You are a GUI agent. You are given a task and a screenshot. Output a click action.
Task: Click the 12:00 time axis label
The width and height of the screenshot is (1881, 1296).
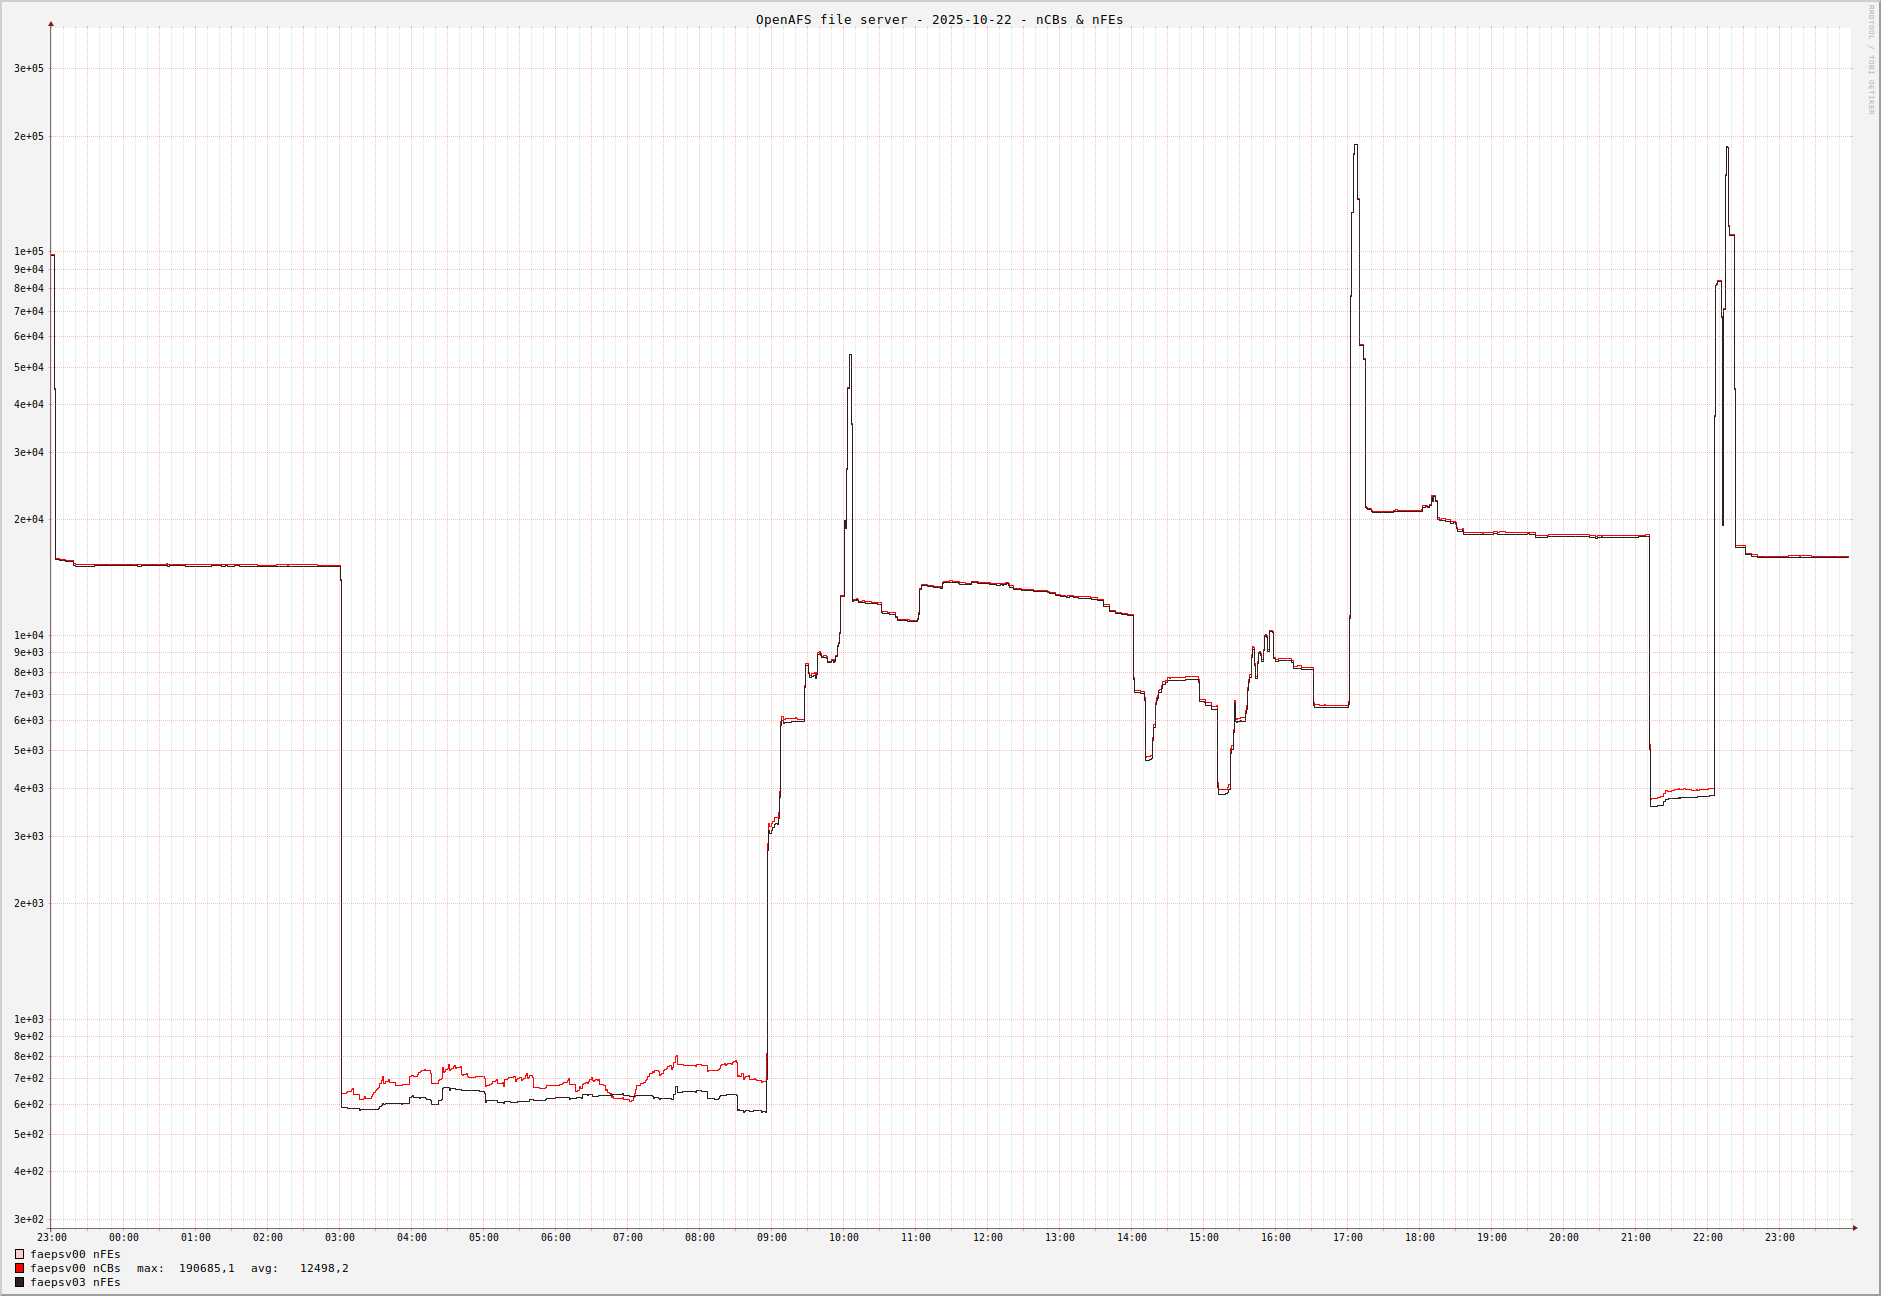click(988, 1238)
